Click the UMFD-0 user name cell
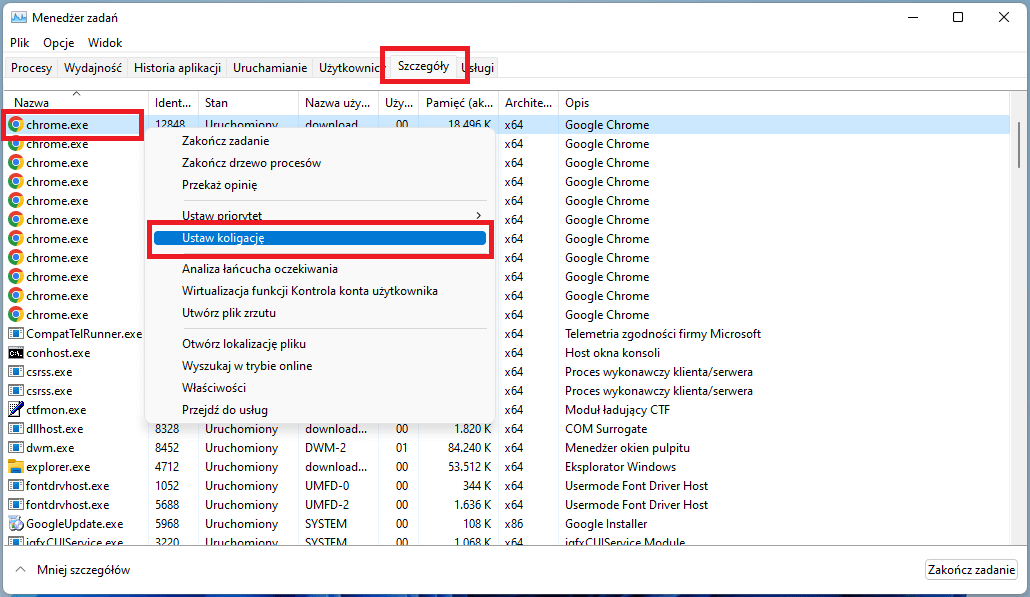Viewport: 1030px width, 597px height. (x=327, y=486)
